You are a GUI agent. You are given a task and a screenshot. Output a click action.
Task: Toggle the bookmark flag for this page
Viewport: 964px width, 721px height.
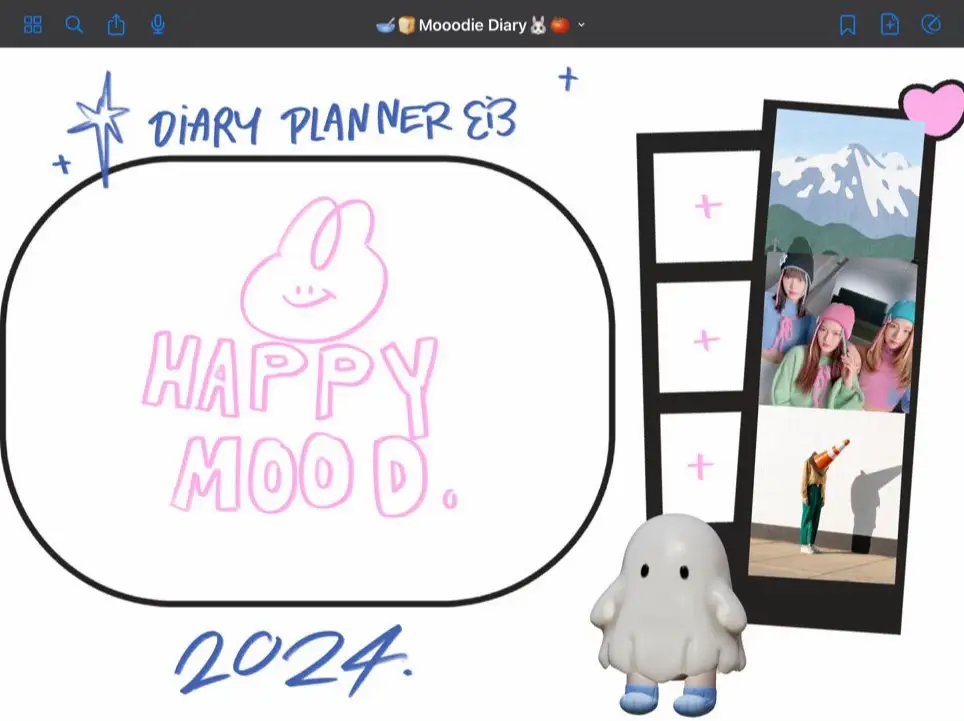847,24
